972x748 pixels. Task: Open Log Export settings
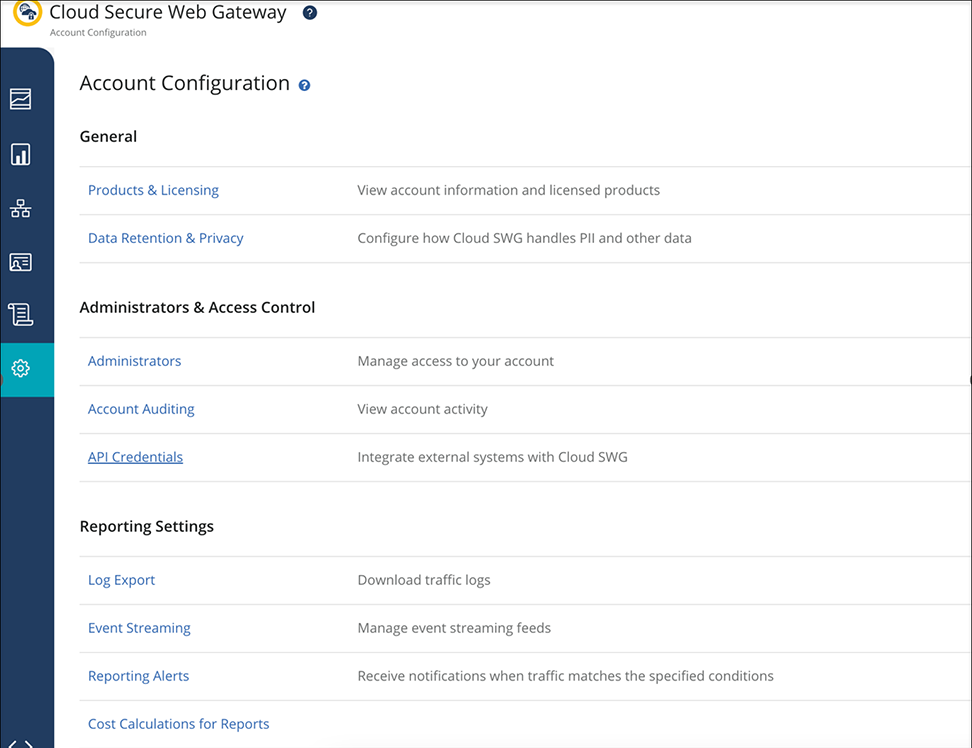(x=121, y=580)
